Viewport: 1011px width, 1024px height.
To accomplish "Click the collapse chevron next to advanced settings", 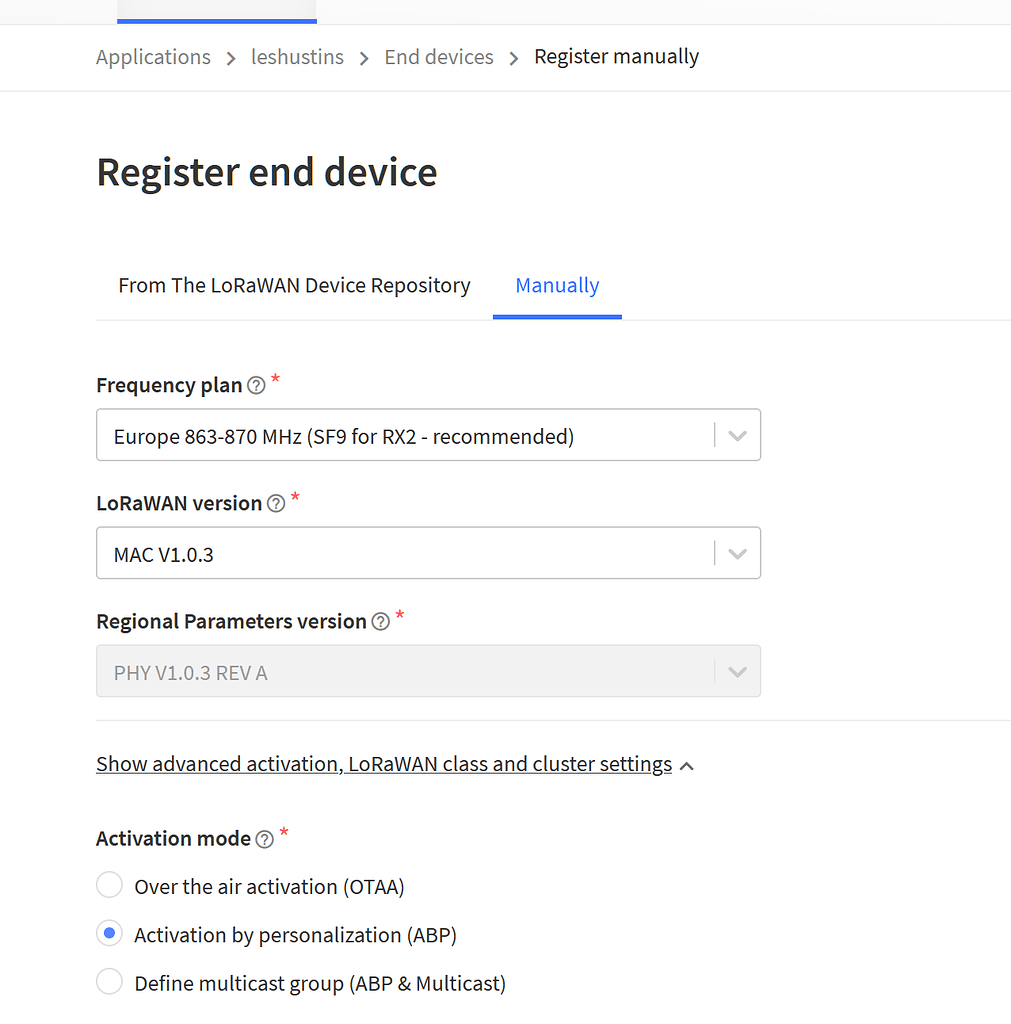I will (687, 765).
